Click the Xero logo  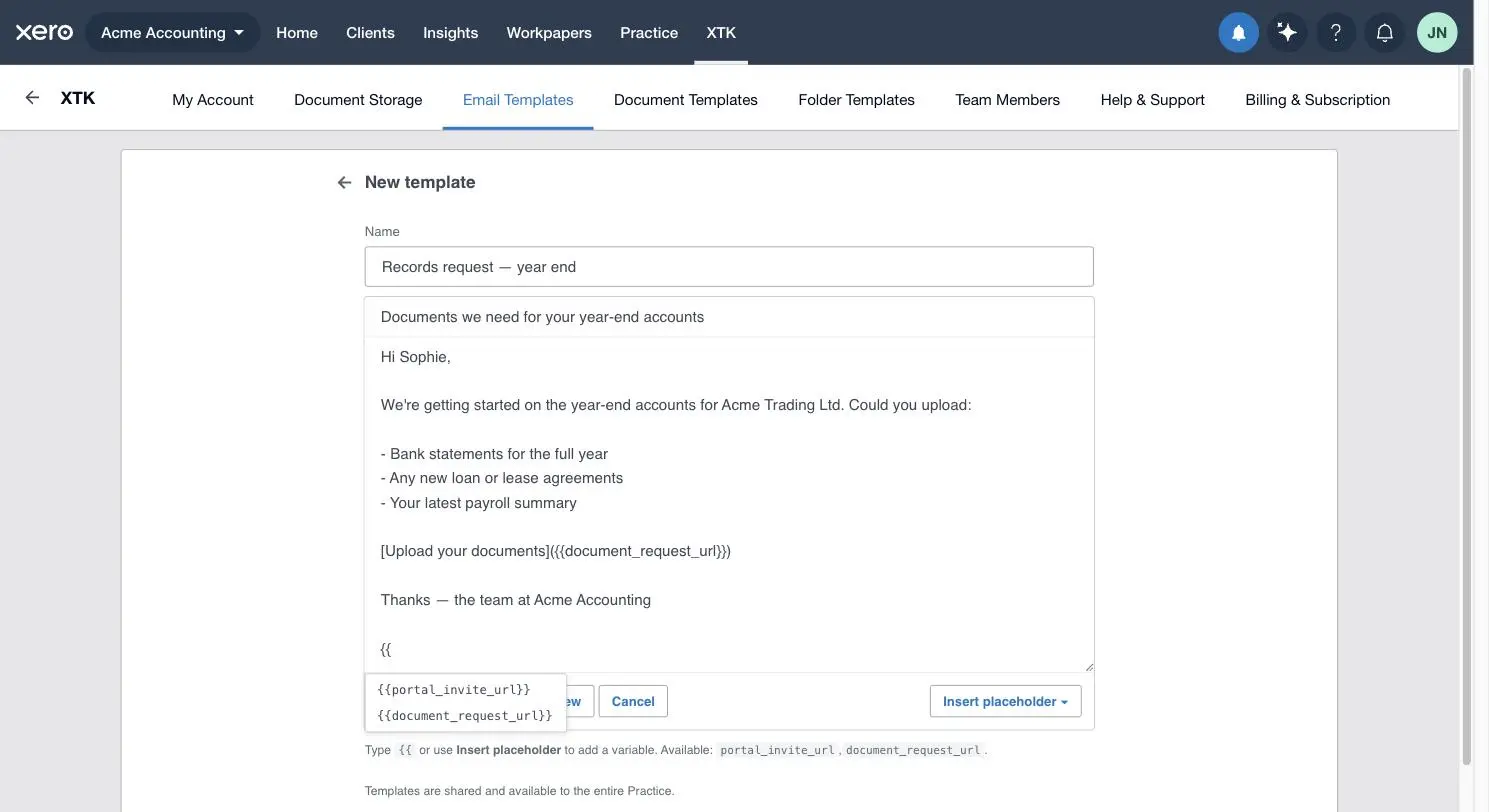44,32
